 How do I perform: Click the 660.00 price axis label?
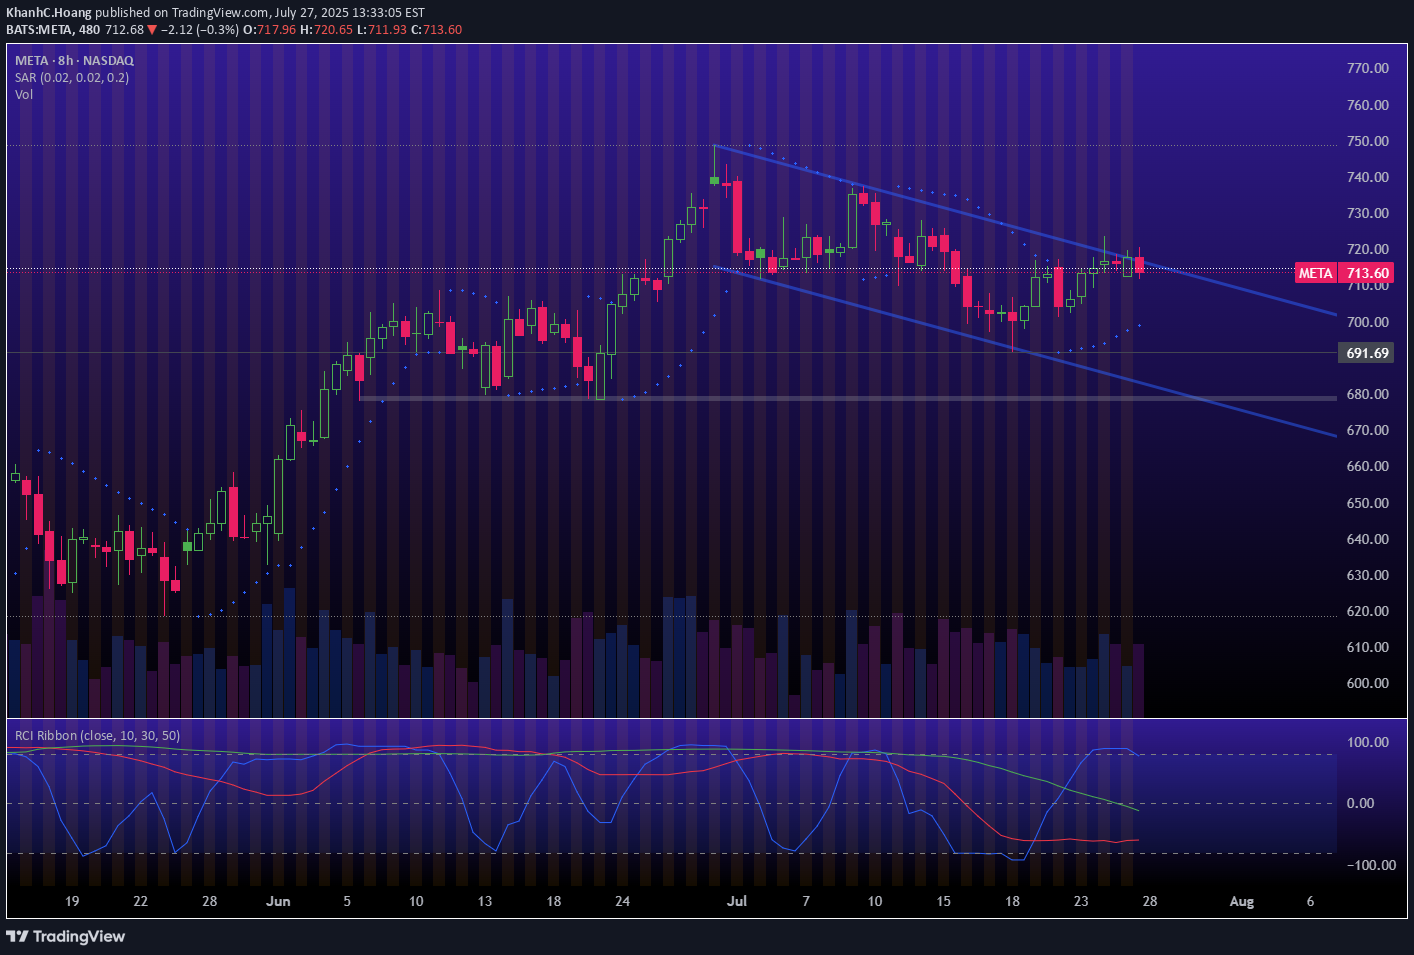tap(1367, 466)
